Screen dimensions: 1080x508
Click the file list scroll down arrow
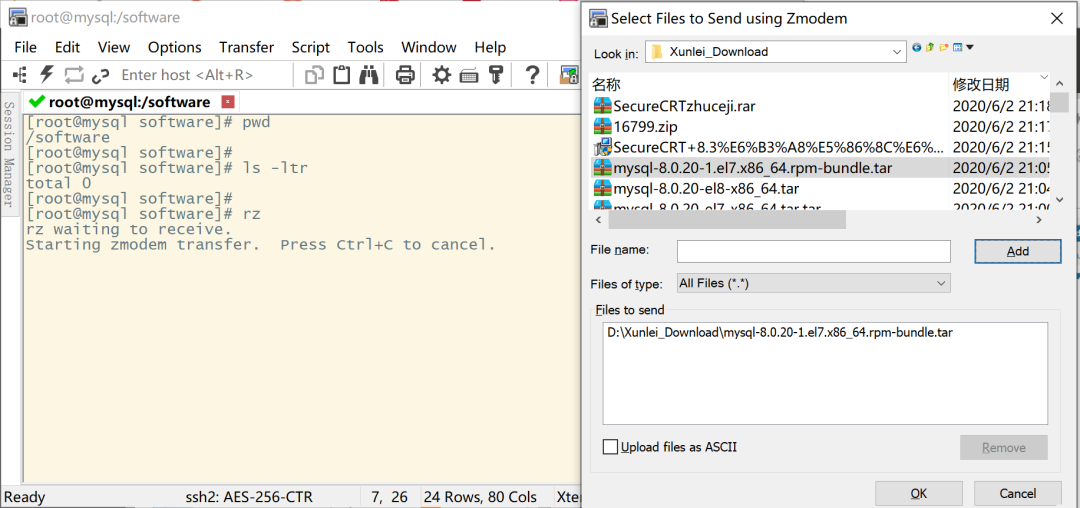point(1059,200)
